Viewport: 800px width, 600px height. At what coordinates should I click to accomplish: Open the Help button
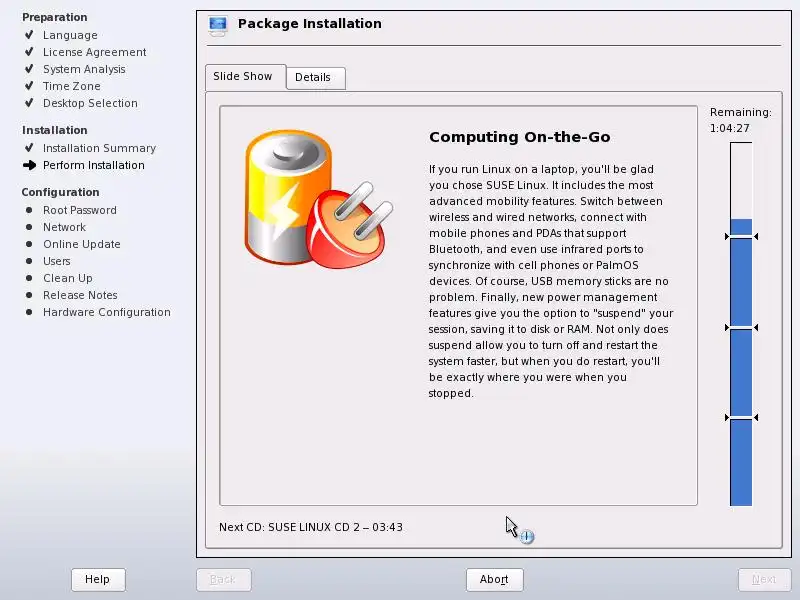click(98, 579)
